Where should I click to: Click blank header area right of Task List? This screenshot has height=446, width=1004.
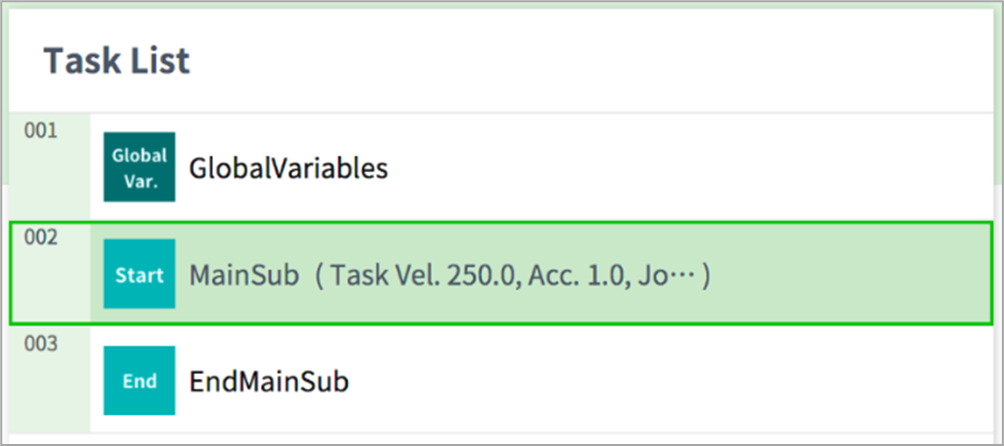[x=600, y=62]
